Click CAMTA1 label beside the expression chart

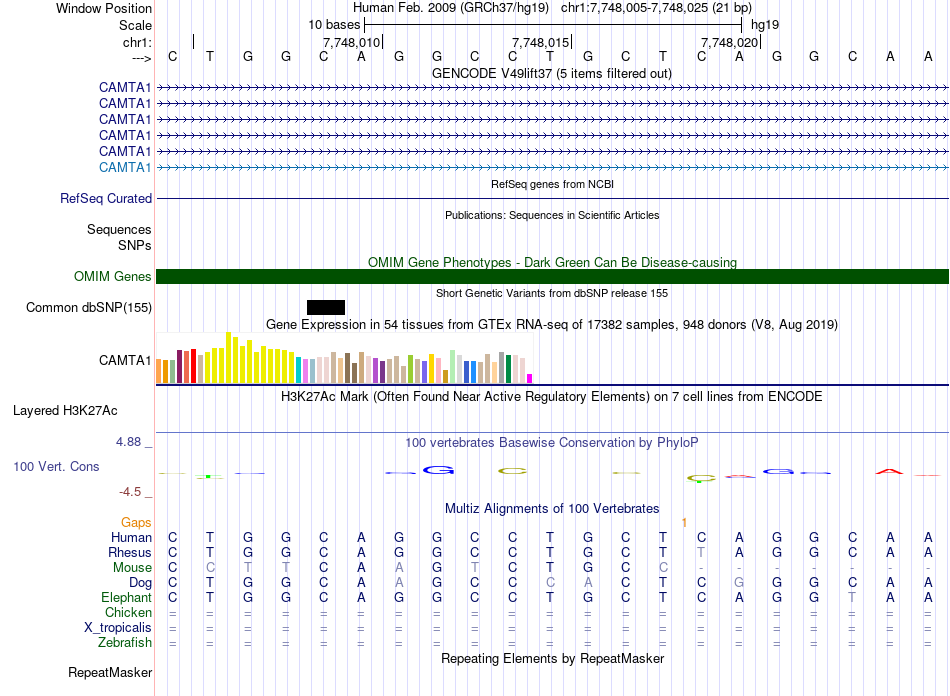(125, 360)
